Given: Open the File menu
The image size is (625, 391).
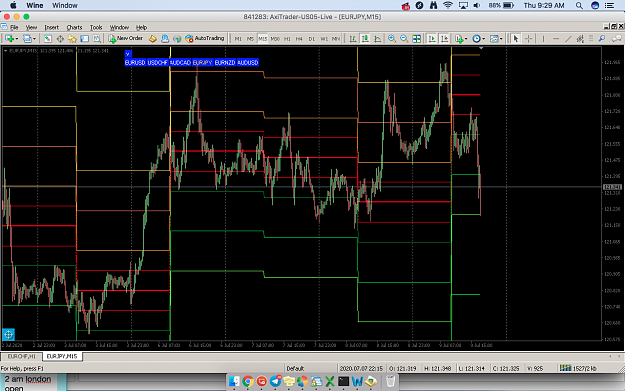Looking at the screenshot, I should [14, 28].
